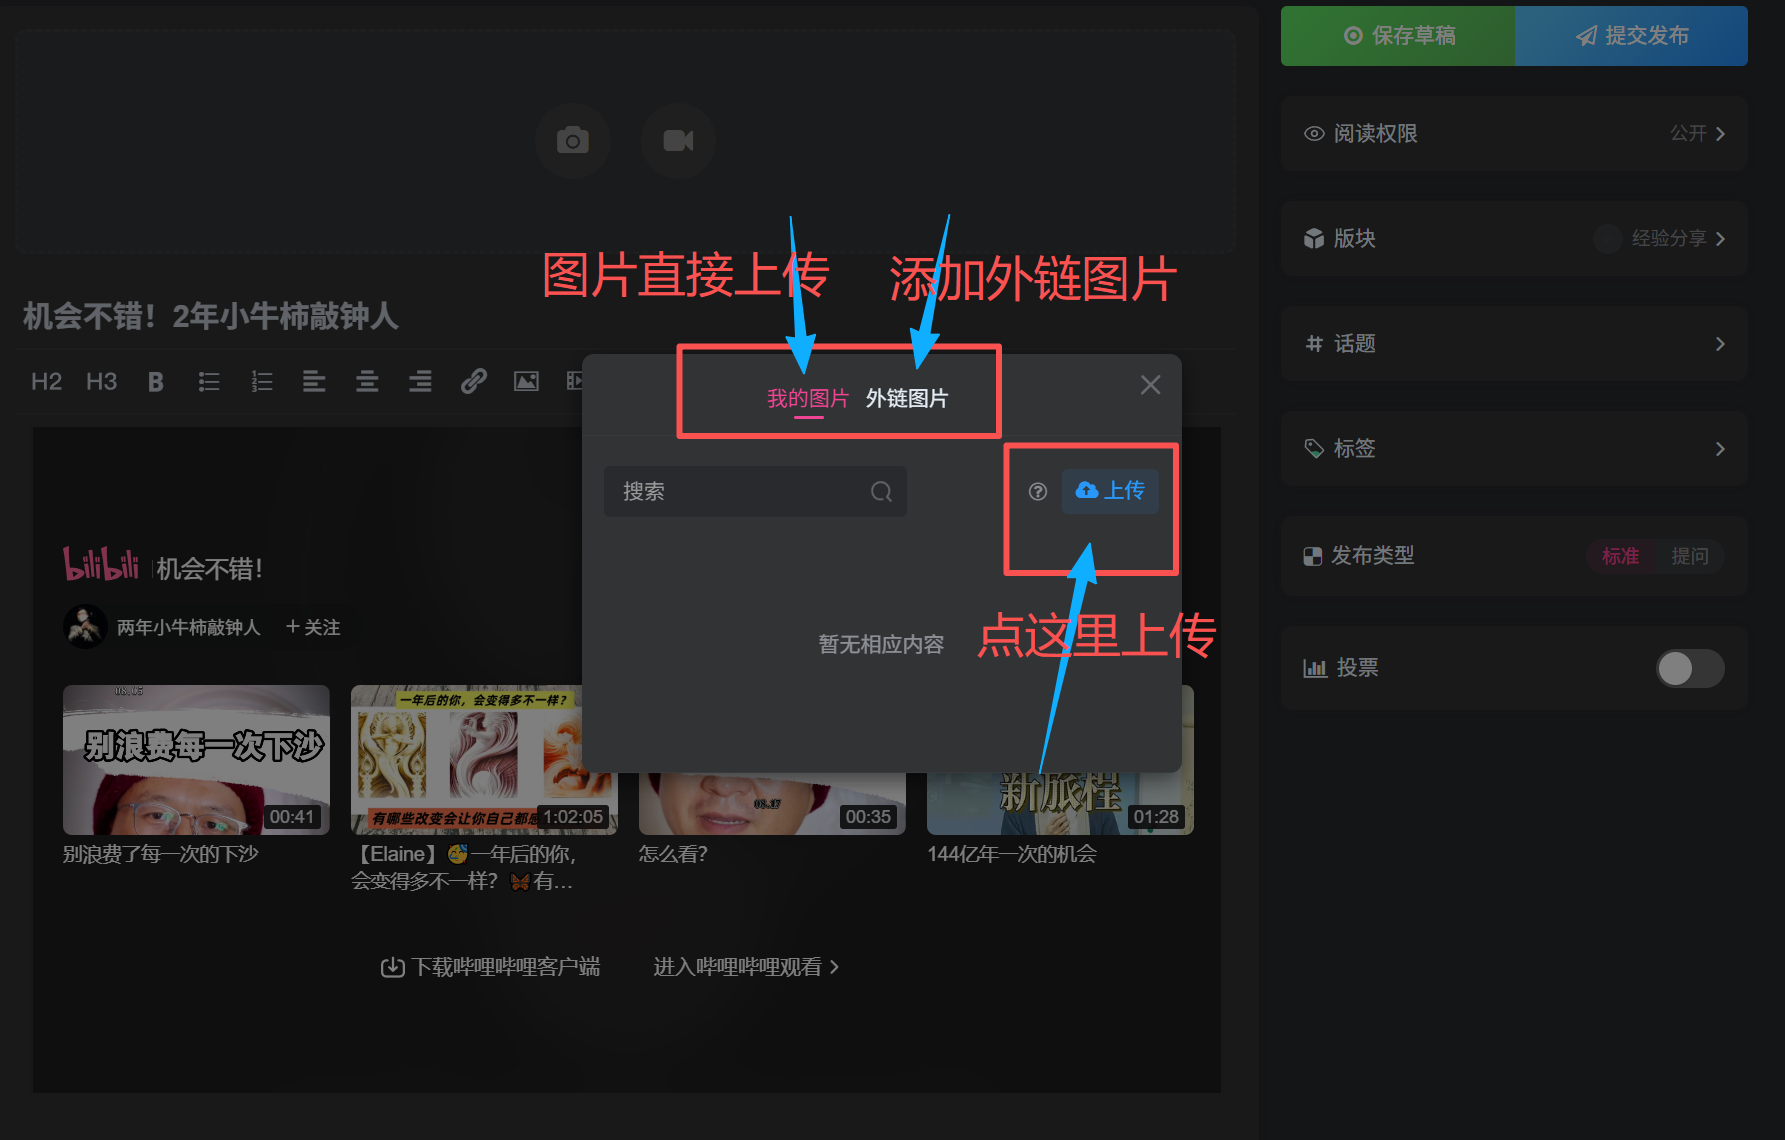Expand the 话题 topic row
The height and width of the screenshot is (1140, 1785).
1514,344
